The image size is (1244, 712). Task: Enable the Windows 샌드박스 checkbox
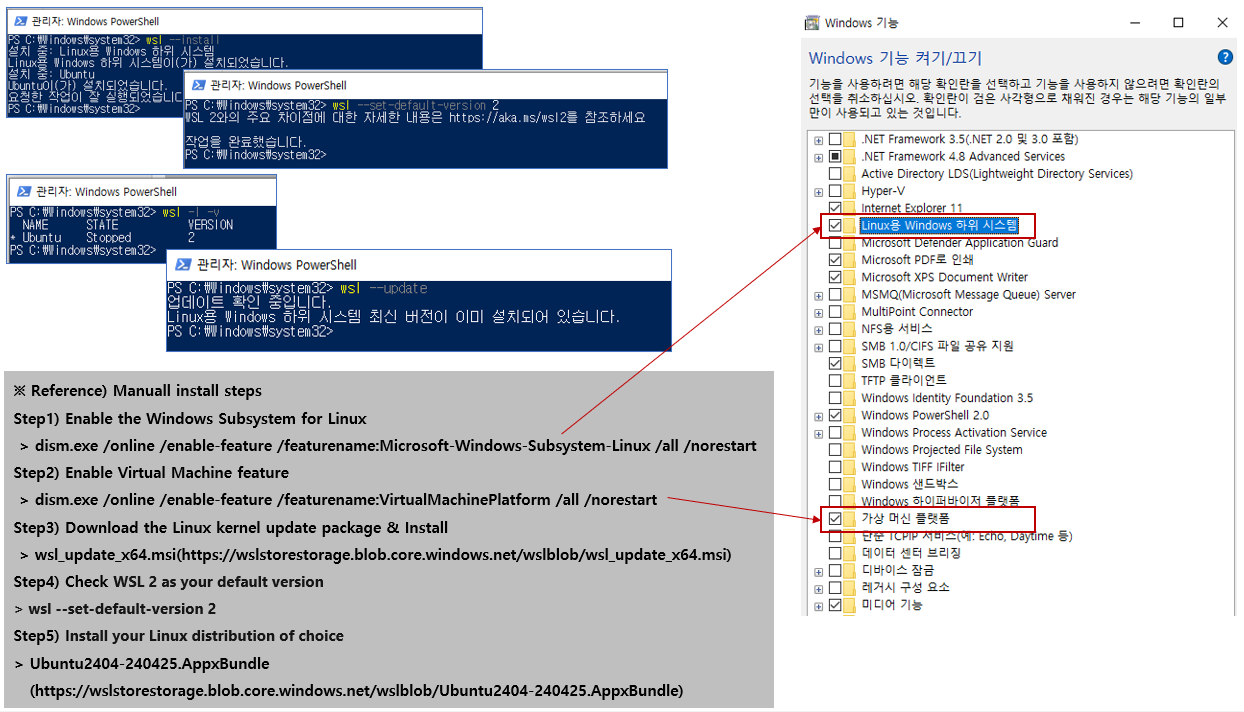coord(835,484)
